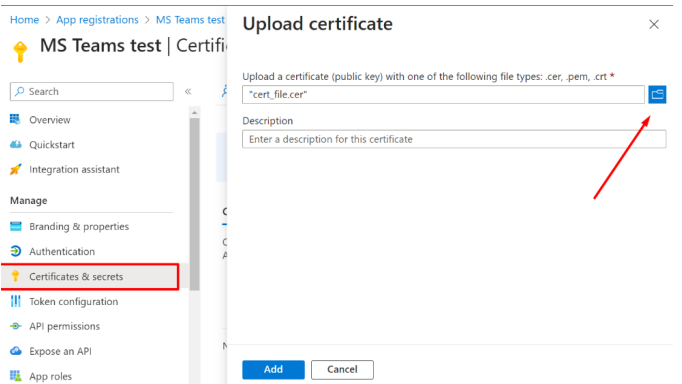Go to Home breadcrumb link

click(24, 20)
